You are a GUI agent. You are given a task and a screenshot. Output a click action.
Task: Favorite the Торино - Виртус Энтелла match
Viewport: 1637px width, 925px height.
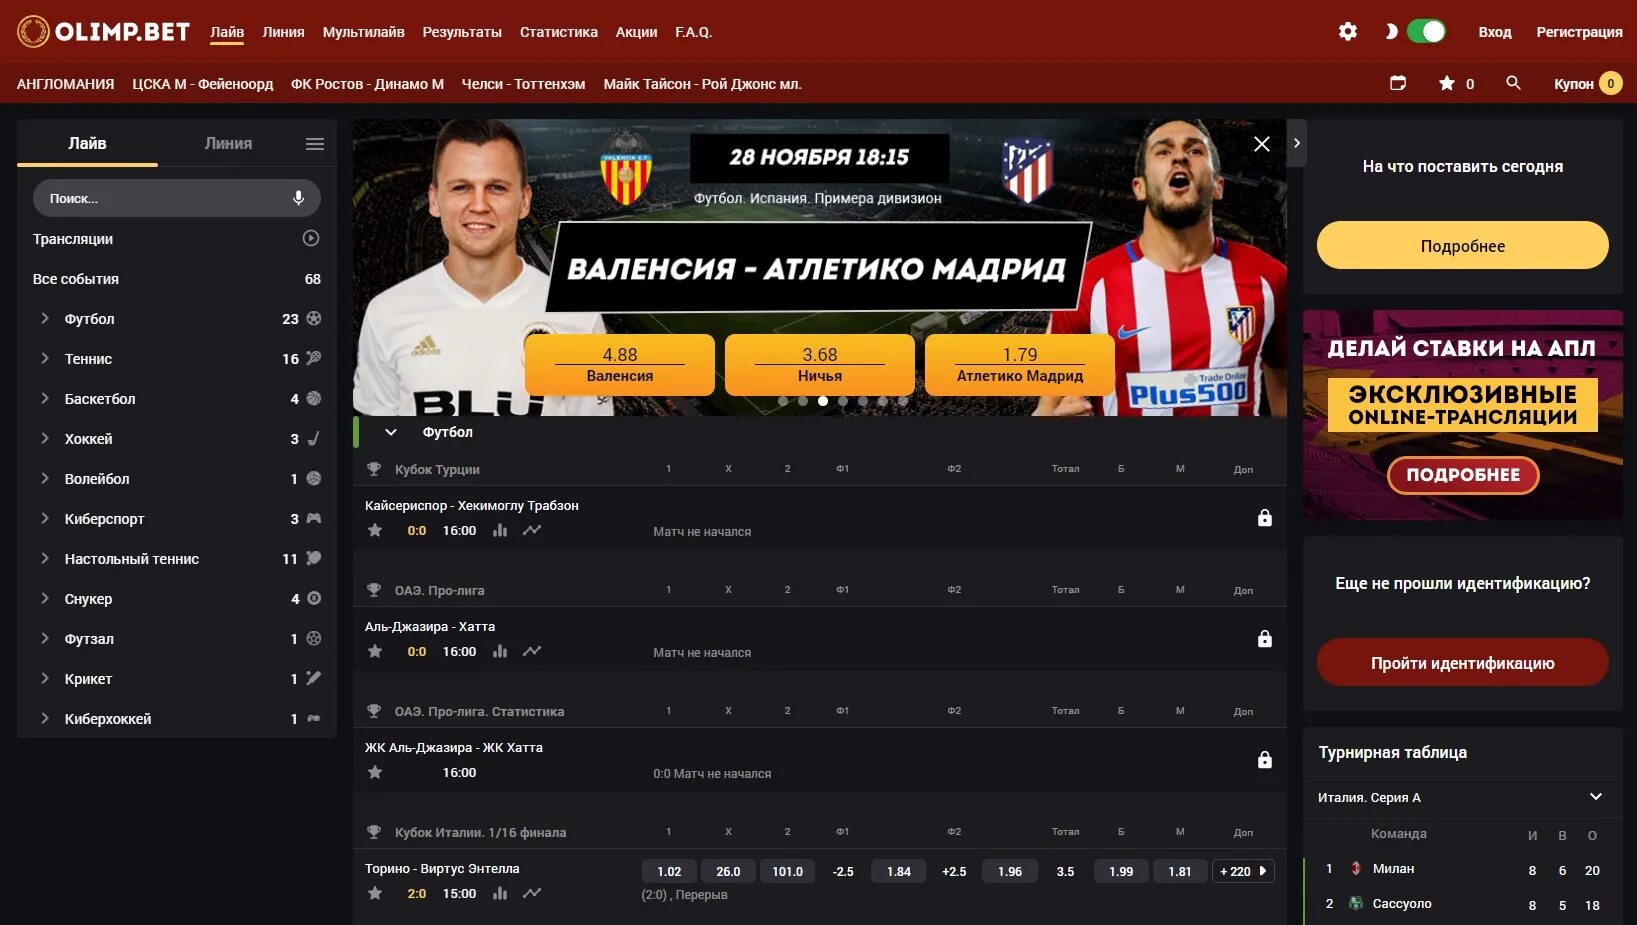coord(375,893)
